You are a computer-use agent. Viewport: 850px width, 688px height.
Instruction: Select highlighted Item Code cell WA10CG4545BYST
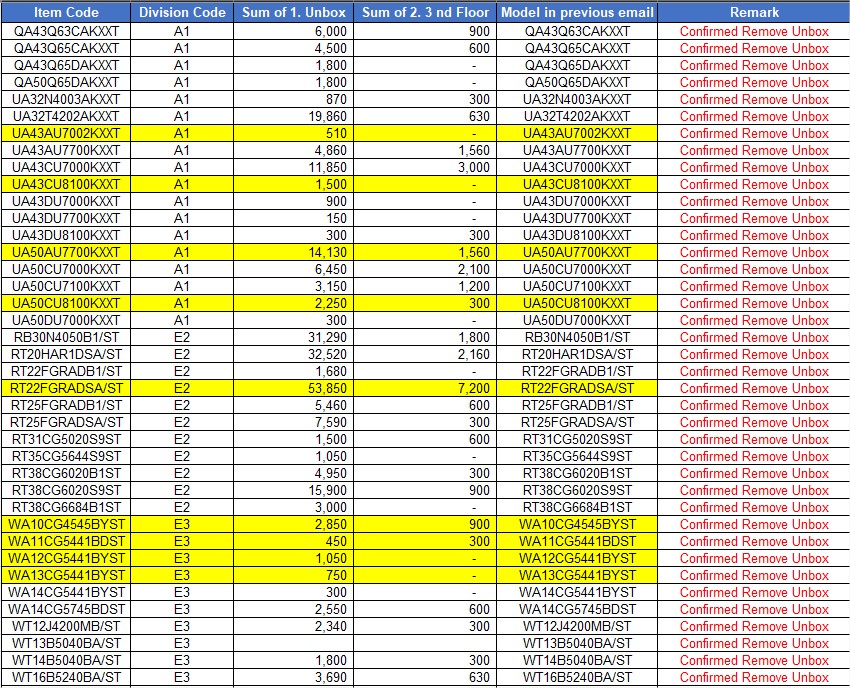tap(66, 524)
